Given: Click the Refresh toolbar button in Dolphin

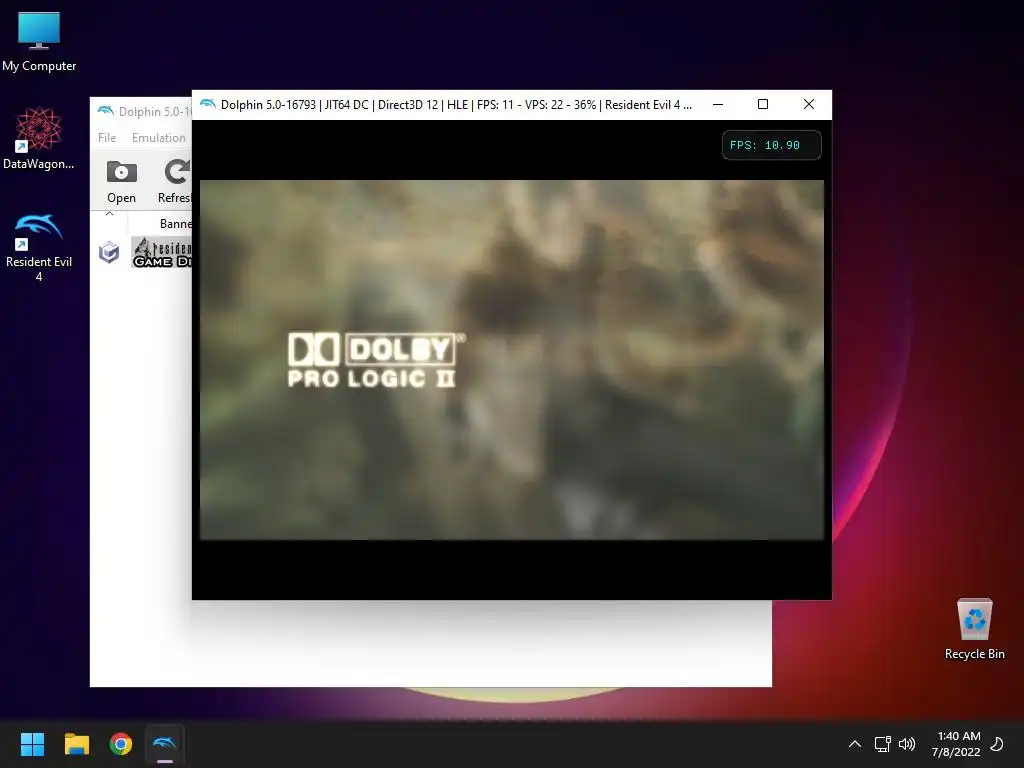Looking at the screenshot, I should point(175,182).
